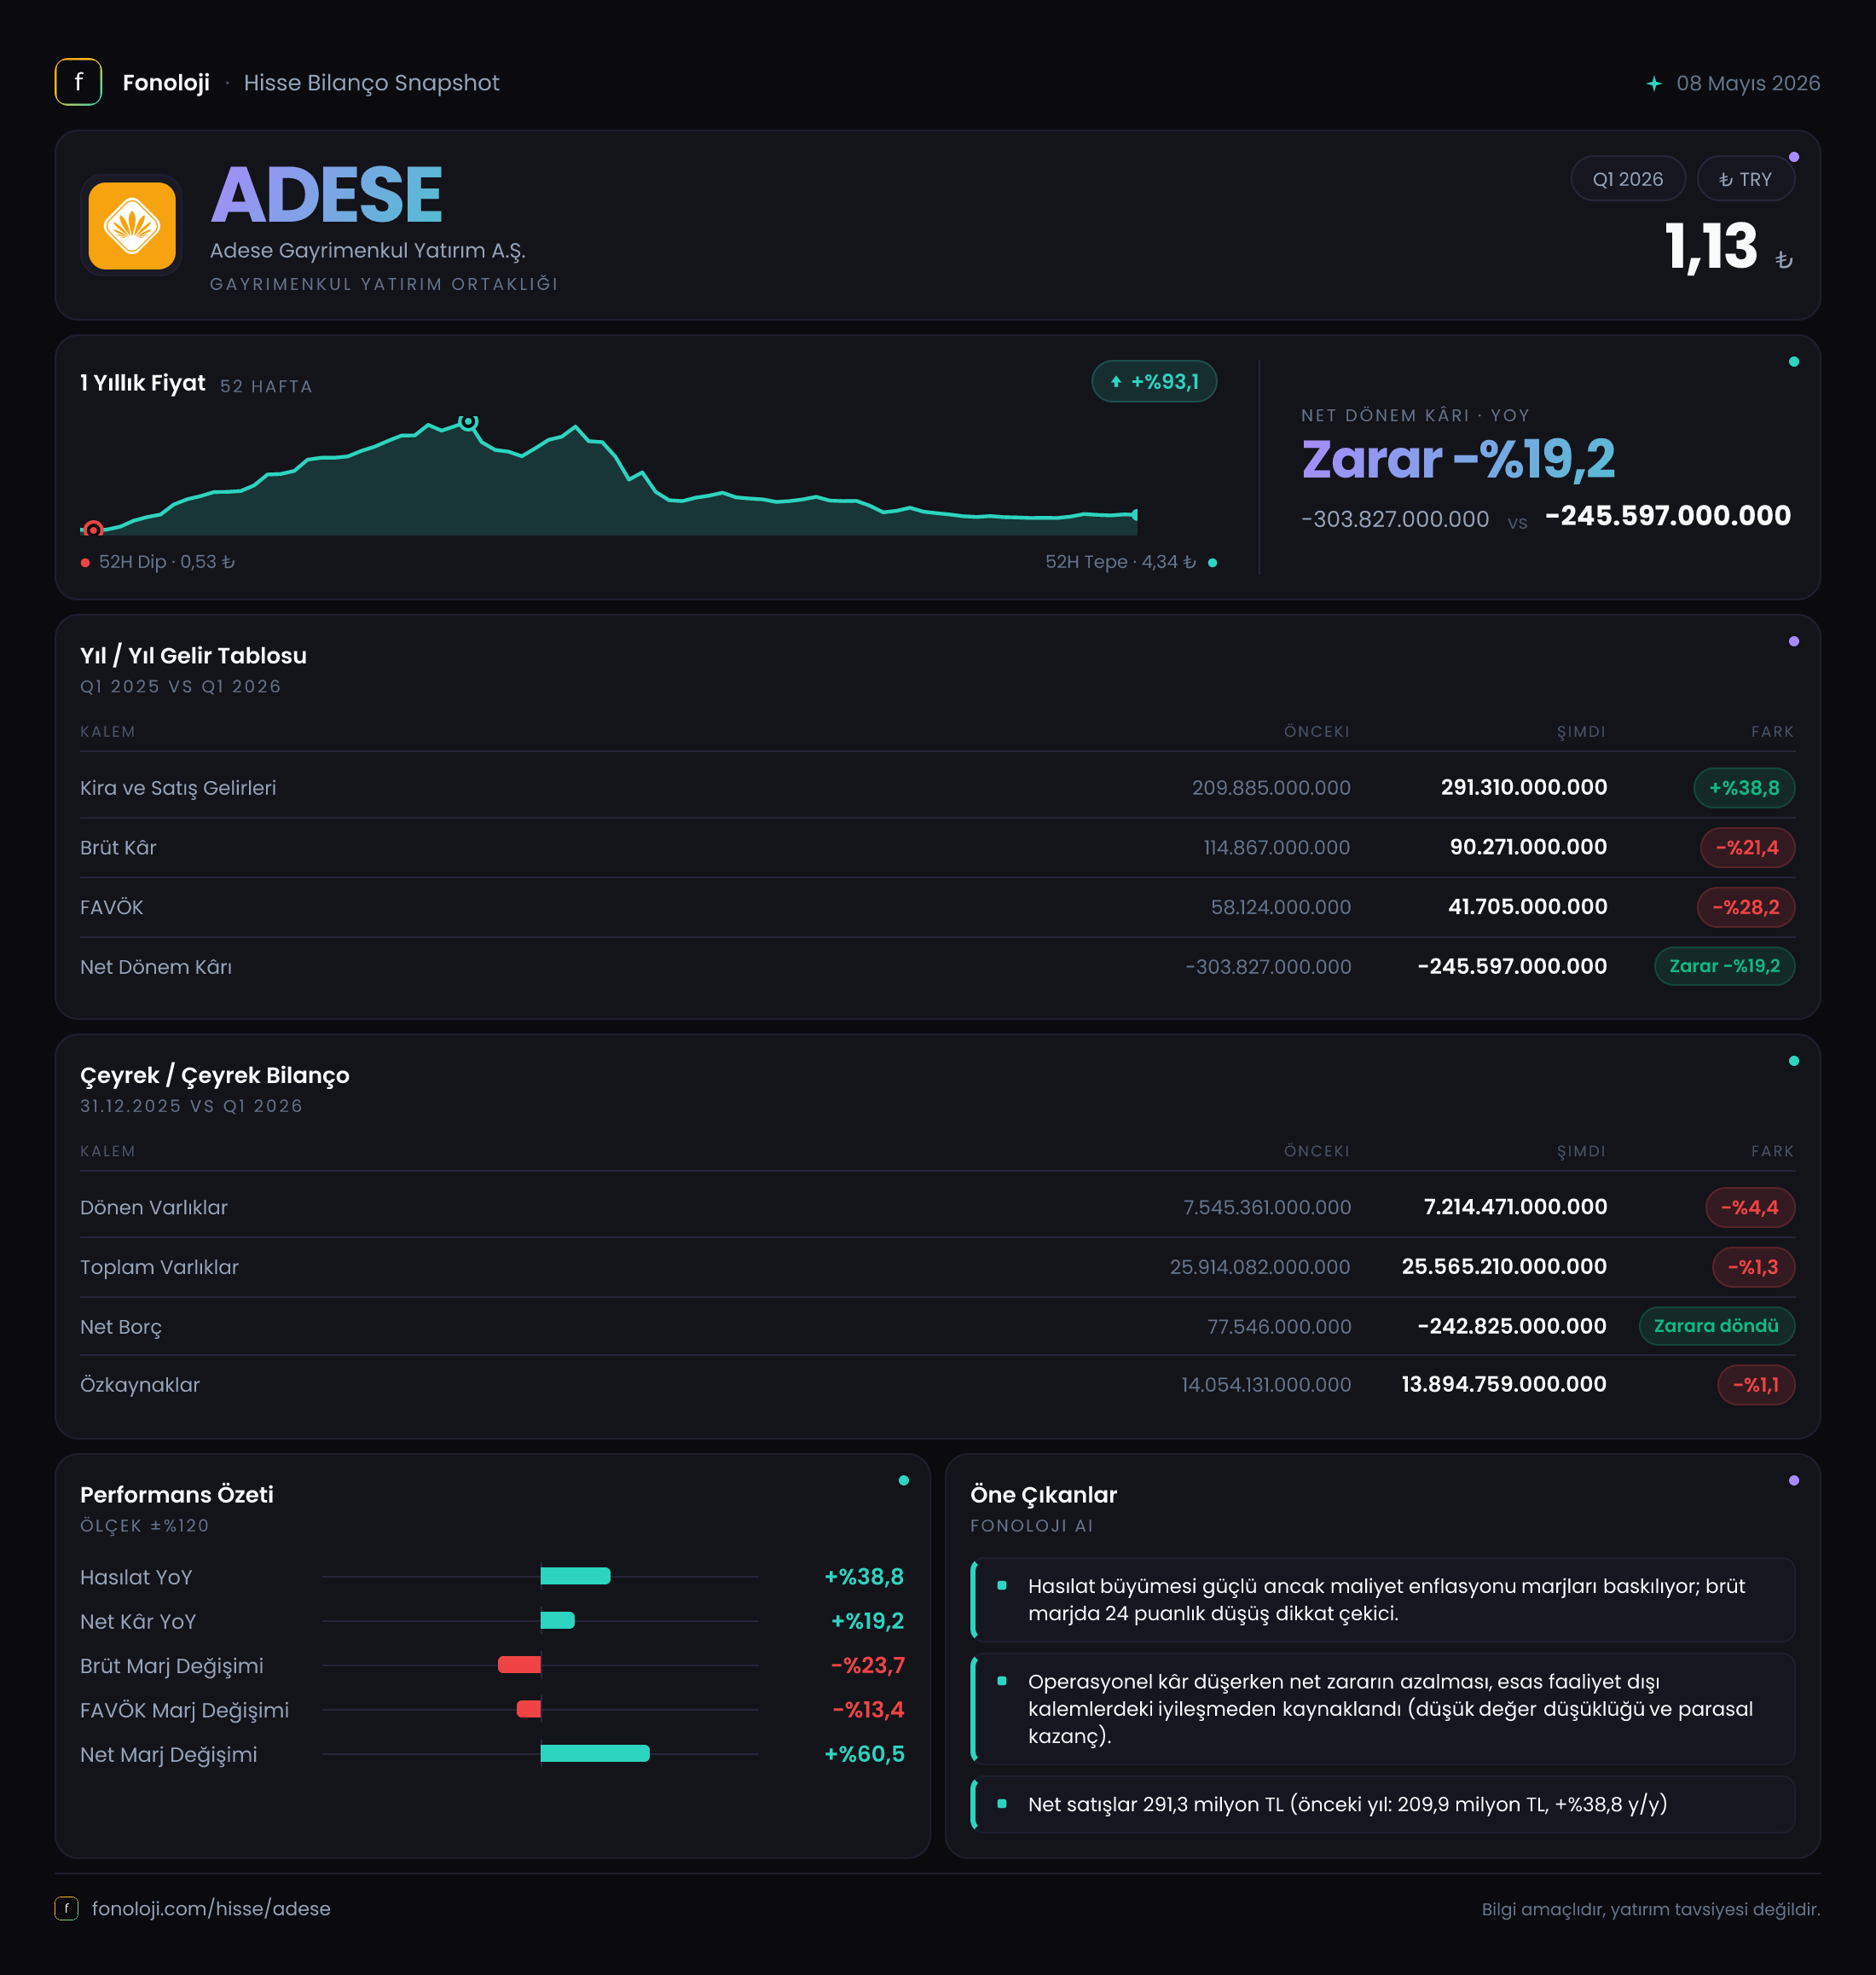Click the FAVÖK row label
Viewport: 1876px width, 1975px height.
[x=111, y=907]
